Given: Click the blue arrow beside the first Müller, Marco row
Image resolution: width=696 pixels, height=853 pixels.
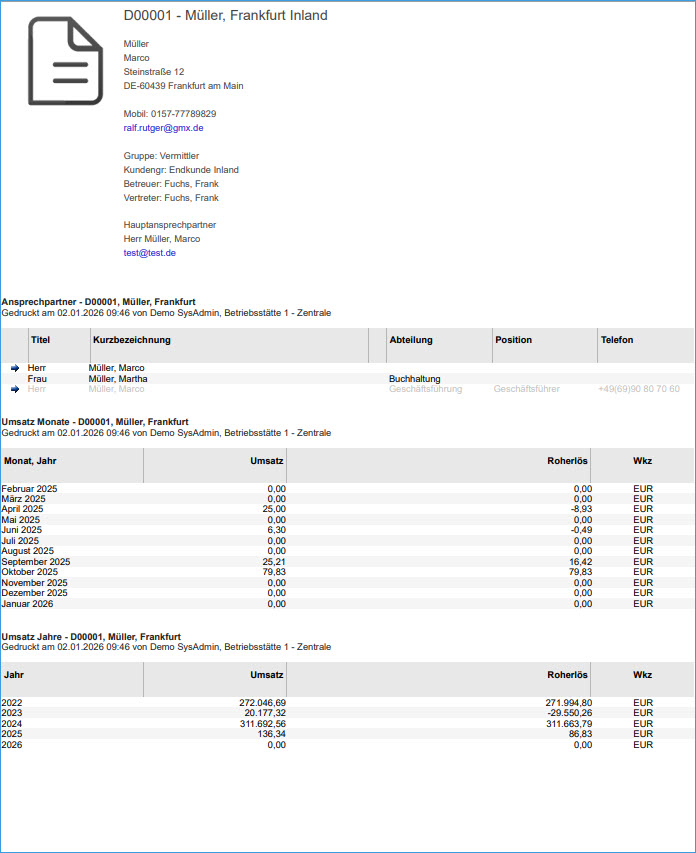Looking at the screenshot, I should 15,368.
